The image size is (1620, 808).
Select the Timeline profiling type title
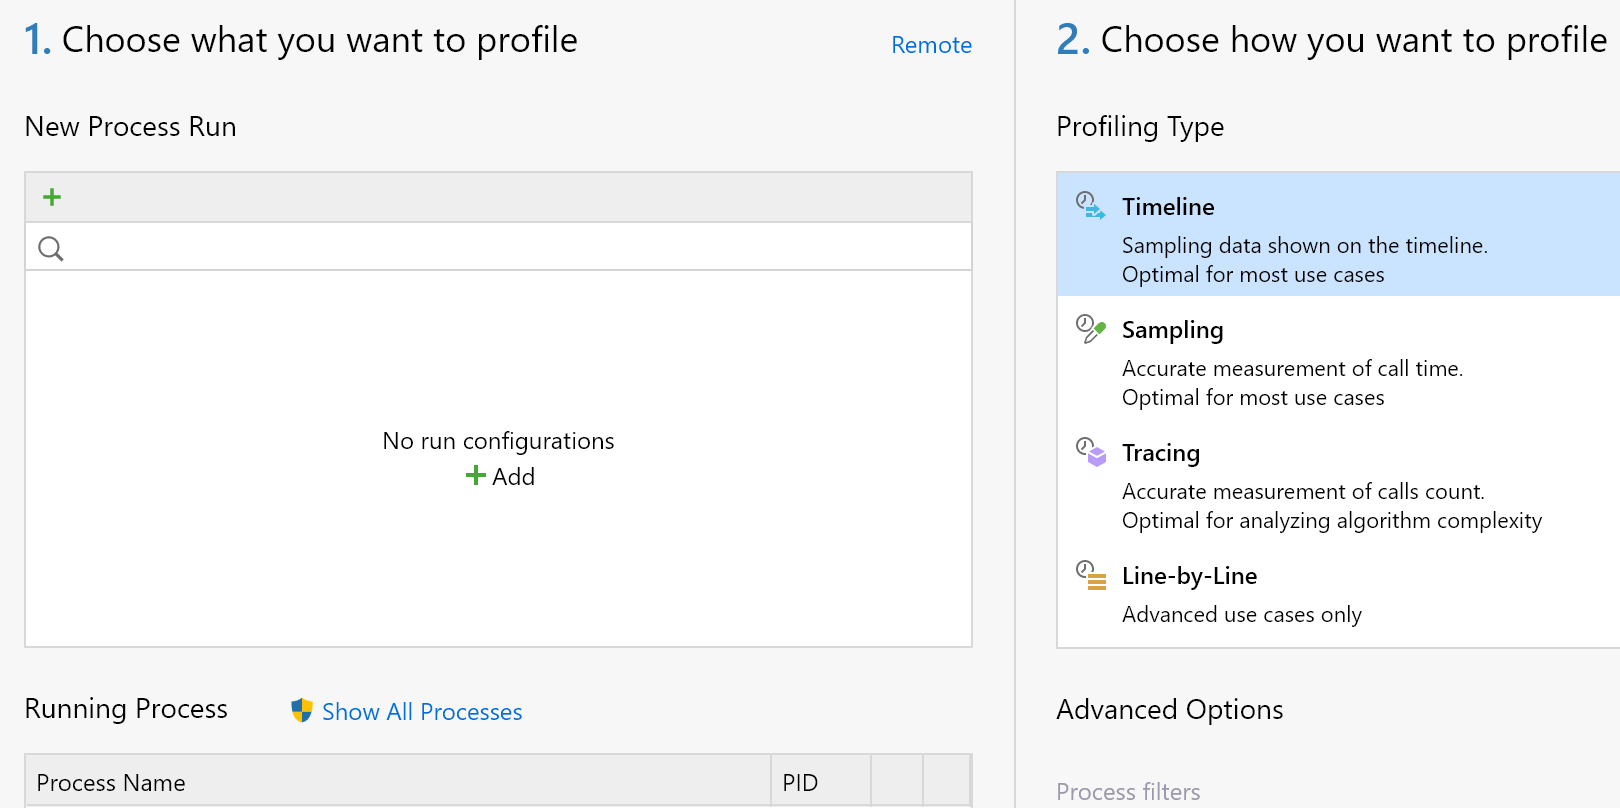1168,207
